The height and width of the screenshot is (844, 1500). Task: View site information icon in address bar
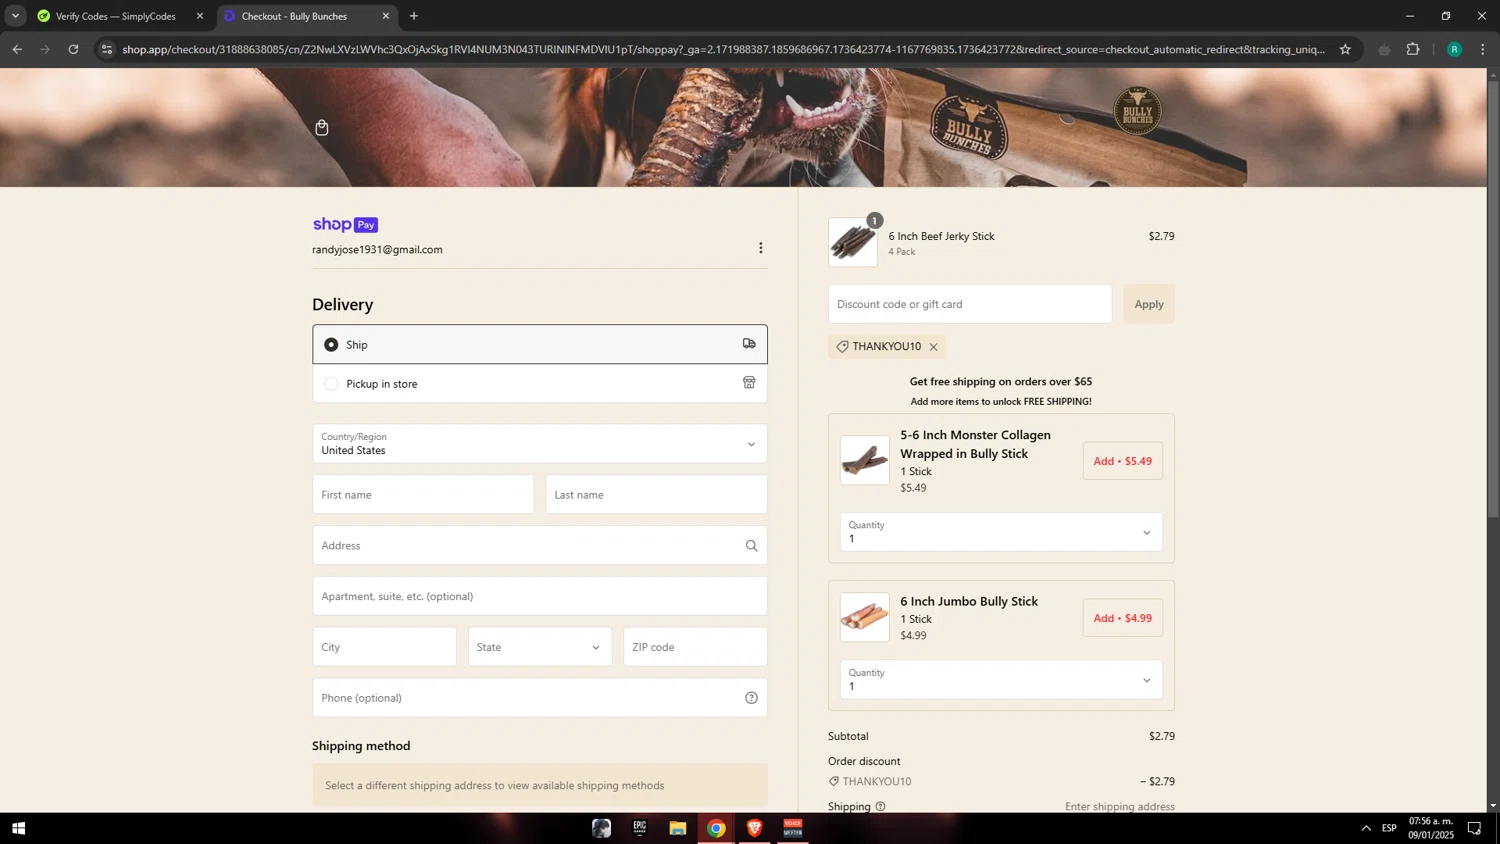(x=107, y=49)
